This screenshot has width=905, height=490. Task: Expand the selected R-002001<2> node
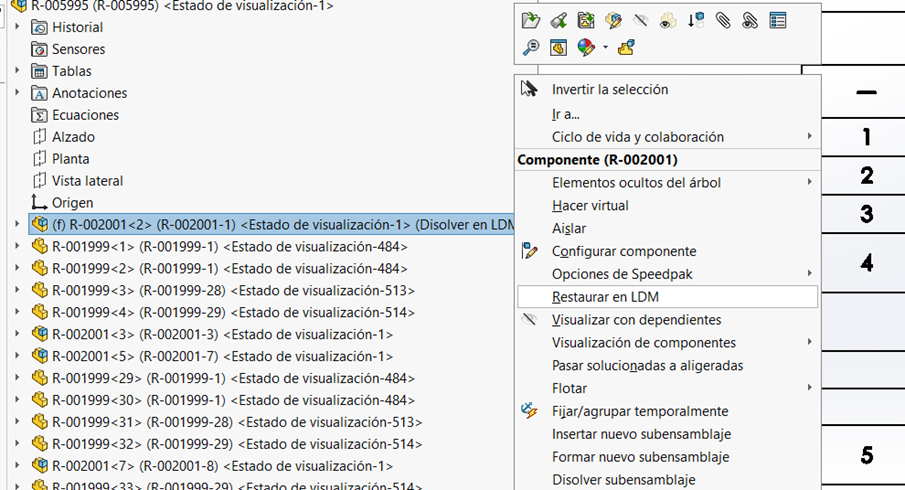pyautogui.click(x=17, y=224)
